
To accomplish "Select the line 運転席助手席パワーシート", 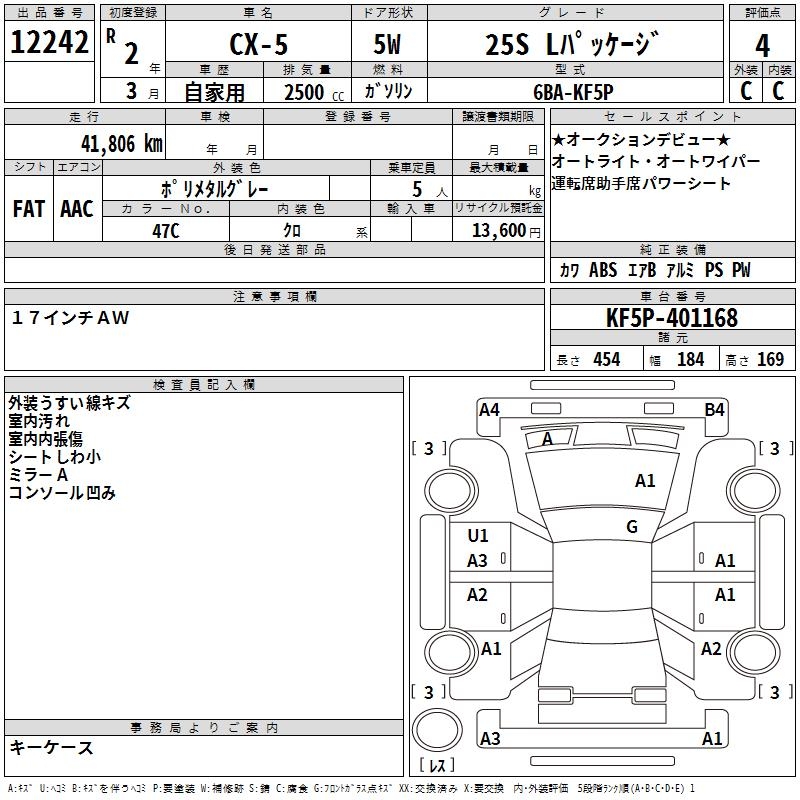I will tap(641, 183).
